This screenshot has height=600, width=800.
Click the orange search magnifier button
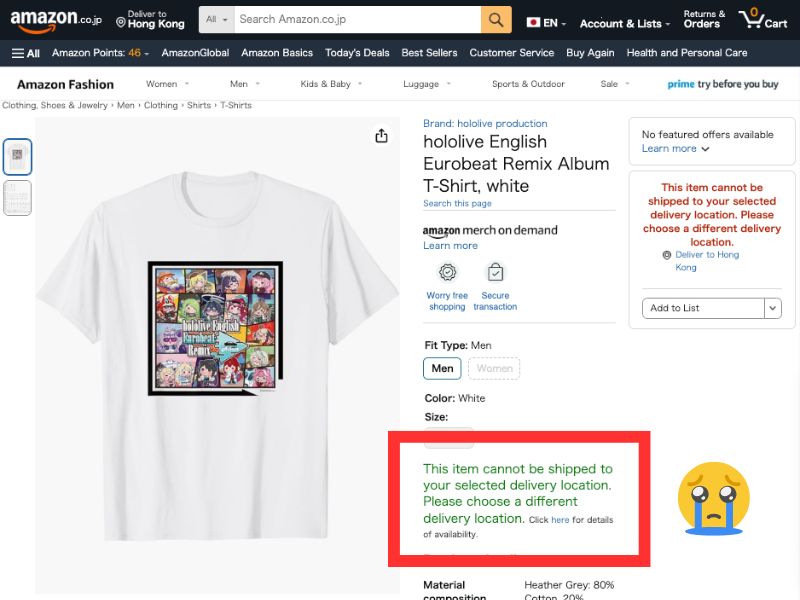(496, 19)
